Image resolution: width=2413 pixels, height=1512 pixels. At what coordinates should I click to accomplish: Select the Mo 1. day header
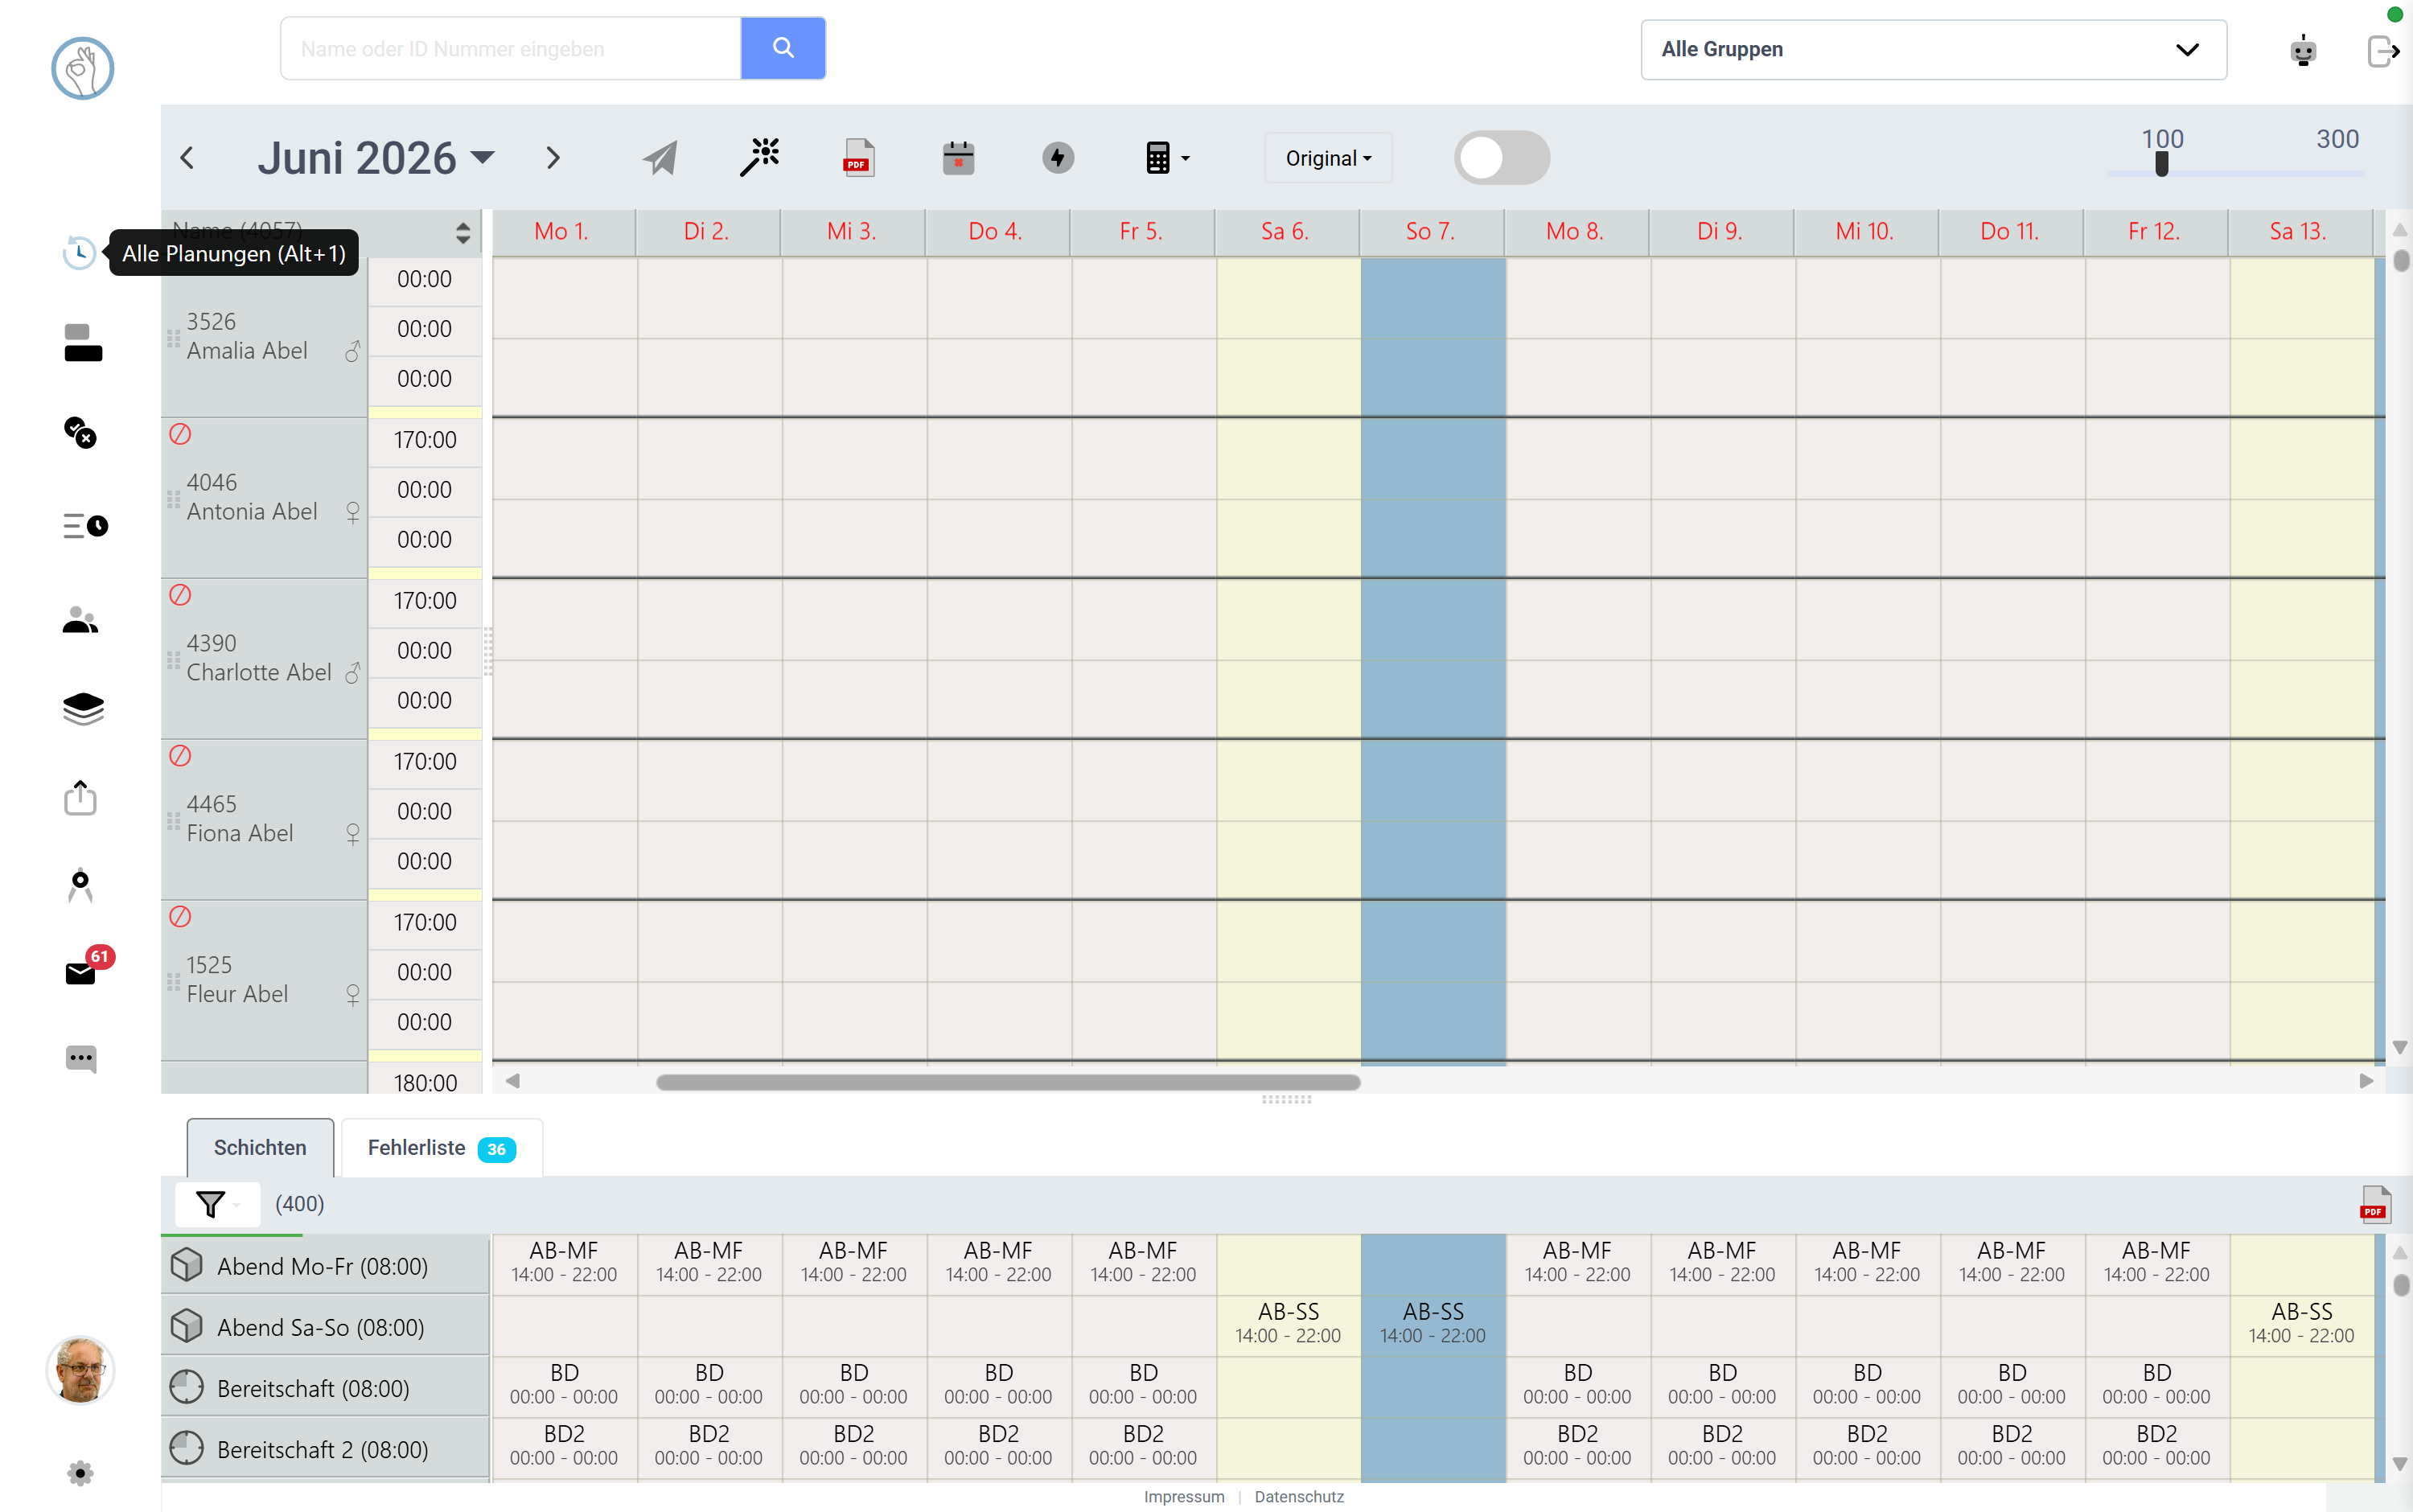[562, 232]
